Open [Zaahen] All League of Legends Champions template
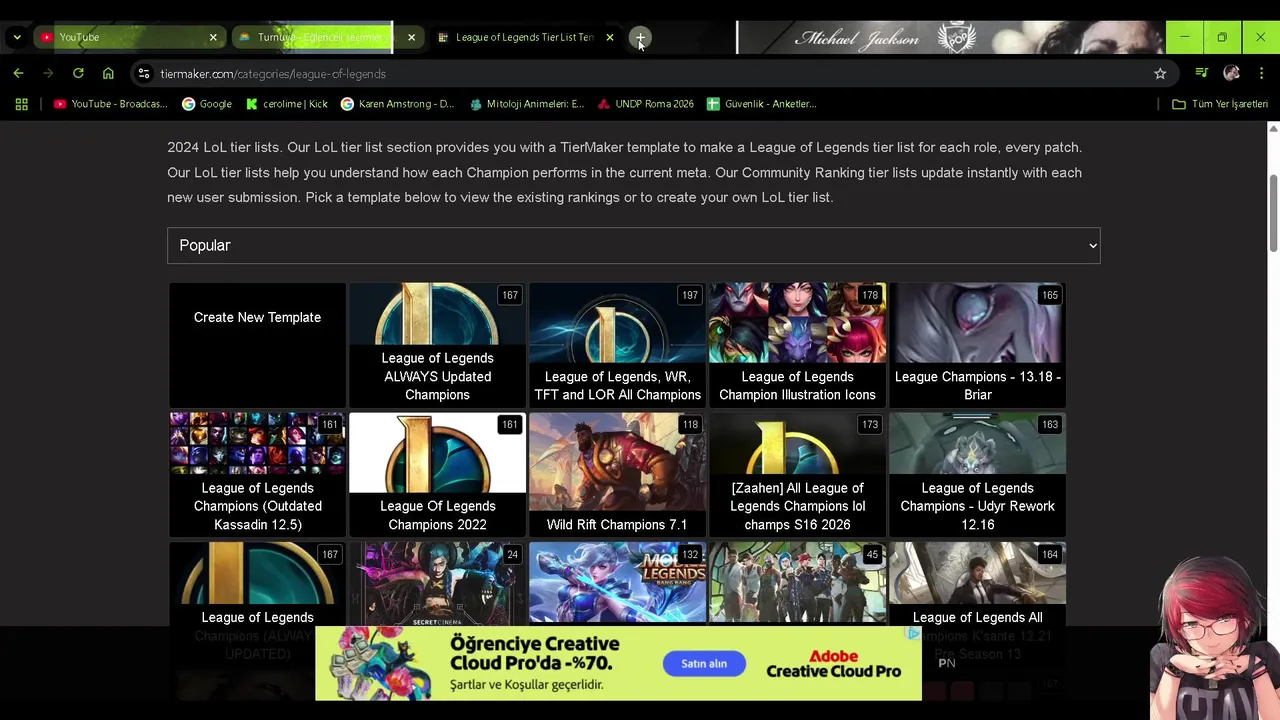 pyautogui.click(x=797, y=475)
